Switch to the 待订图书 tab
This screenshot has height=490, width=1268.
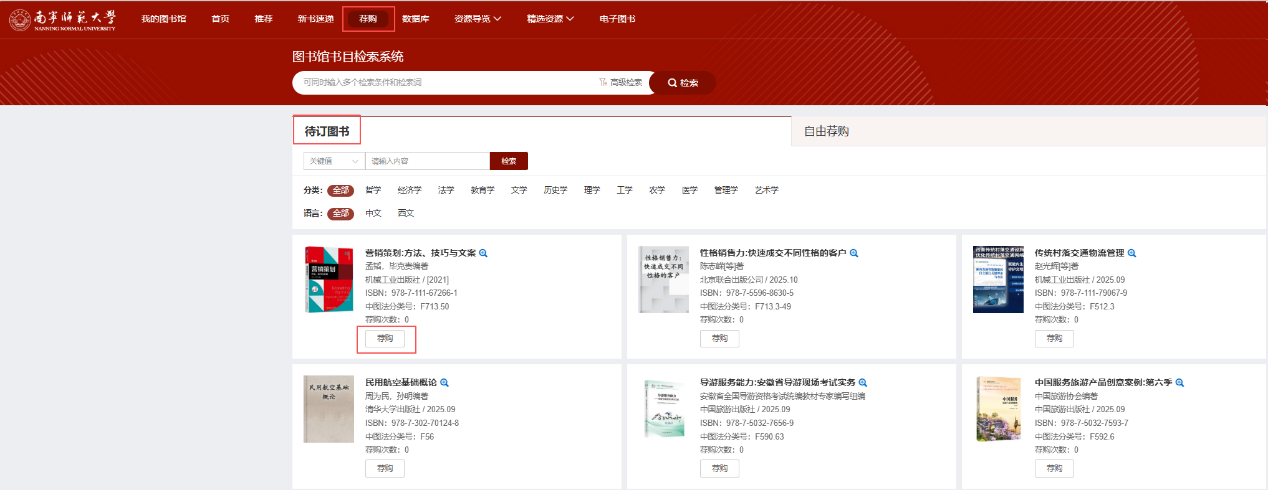click(327, 131)
